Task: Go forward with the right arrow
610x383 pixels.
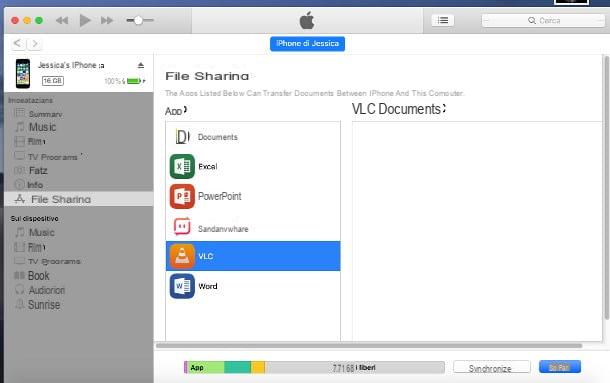Action: [34, 43]
